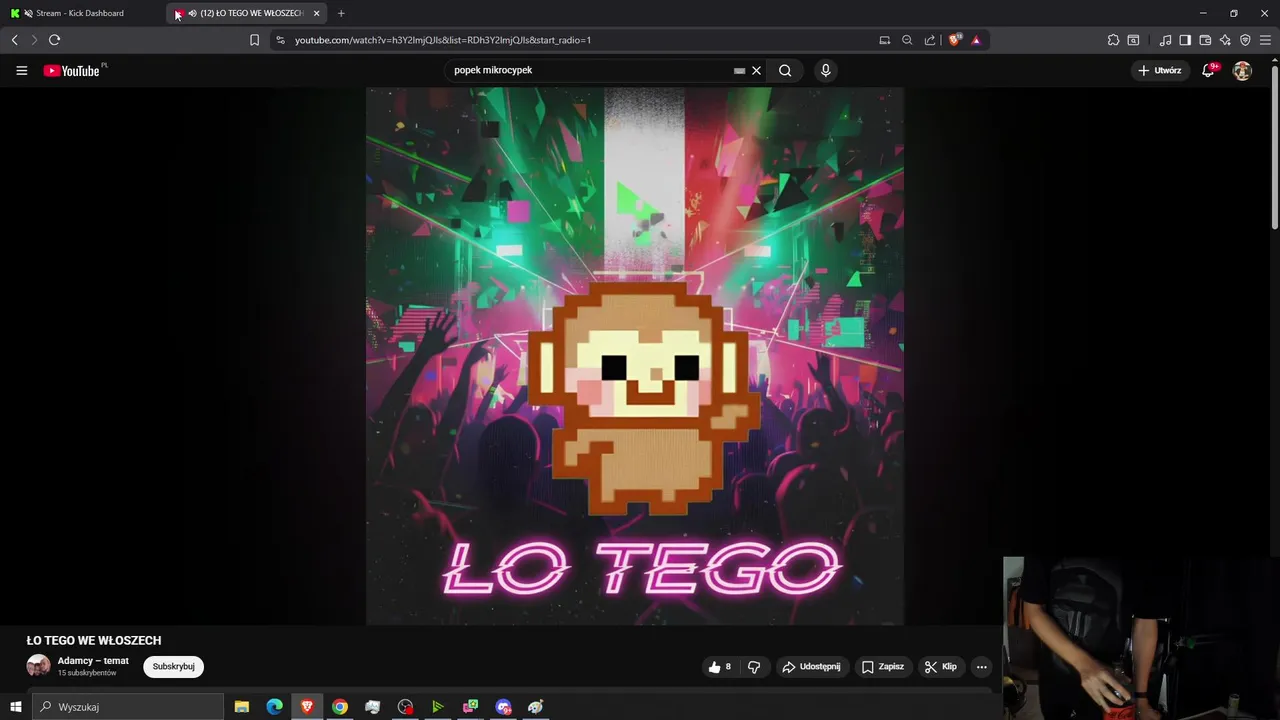Image resolution: width=1280 pixels, height=720 pixels.
Task: Toggle browser sidebar panel icon
Action: click(x=1185, y=40)
